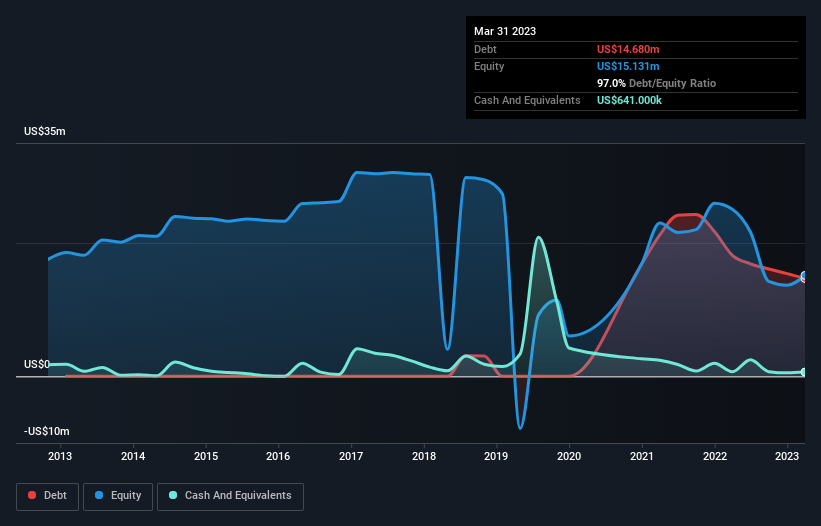Click Cash And Equivalents label in tooltip
The height and width of the screenshot is (526, 821).
527,100
